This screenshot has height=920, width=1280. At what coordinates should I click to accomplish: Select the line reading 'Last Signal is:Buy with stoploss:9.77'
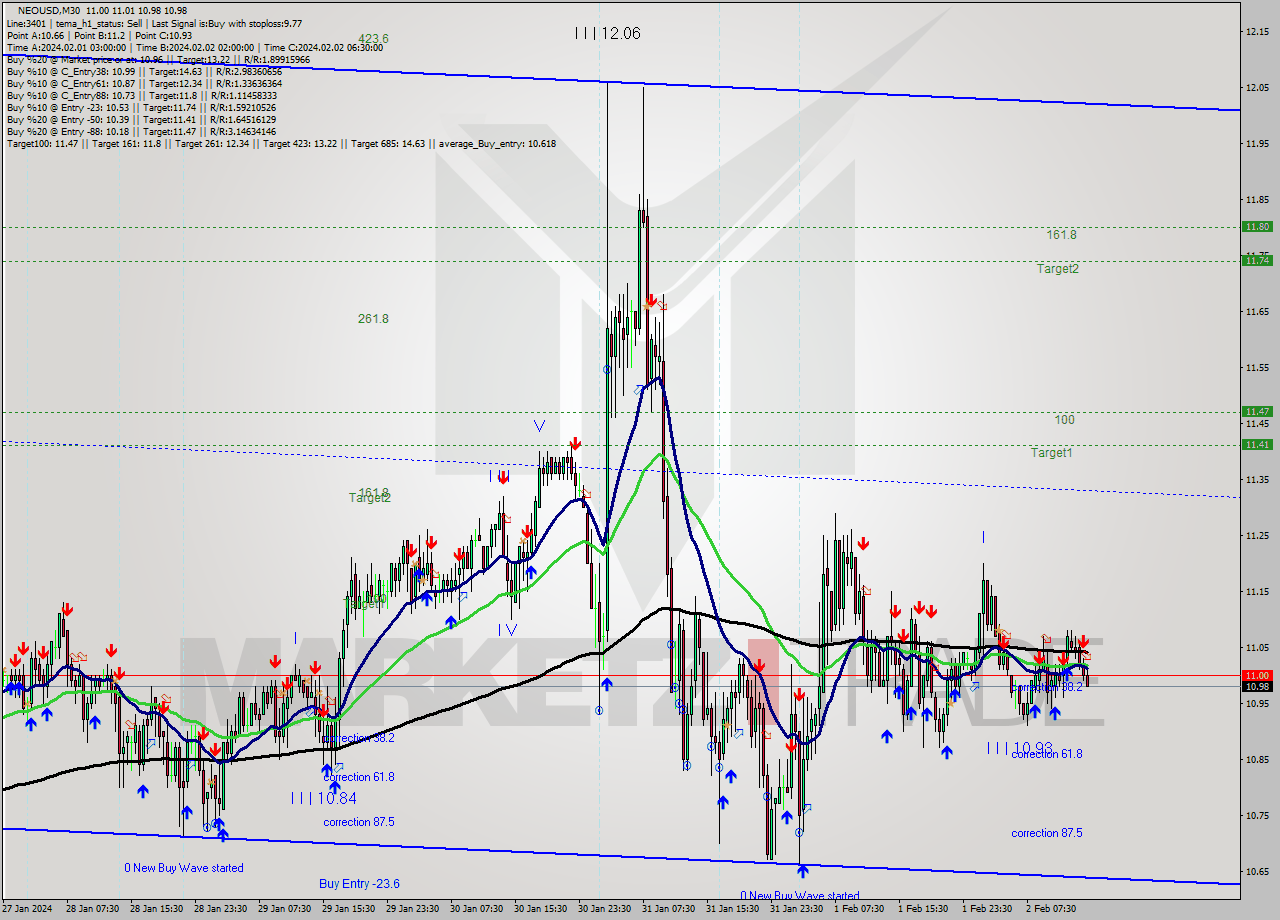pyautogui.click(x=227, y=23)
